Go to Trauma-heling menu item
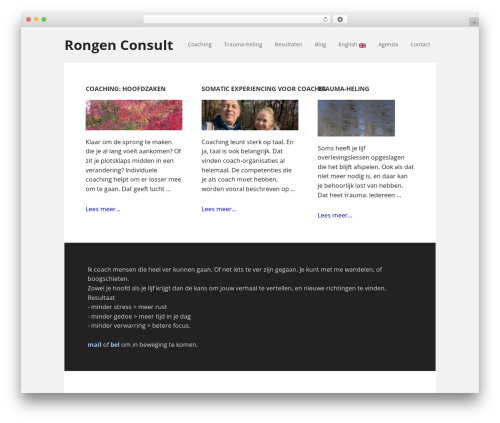Viewport: 500px width, 423px height. pos(243,44)
